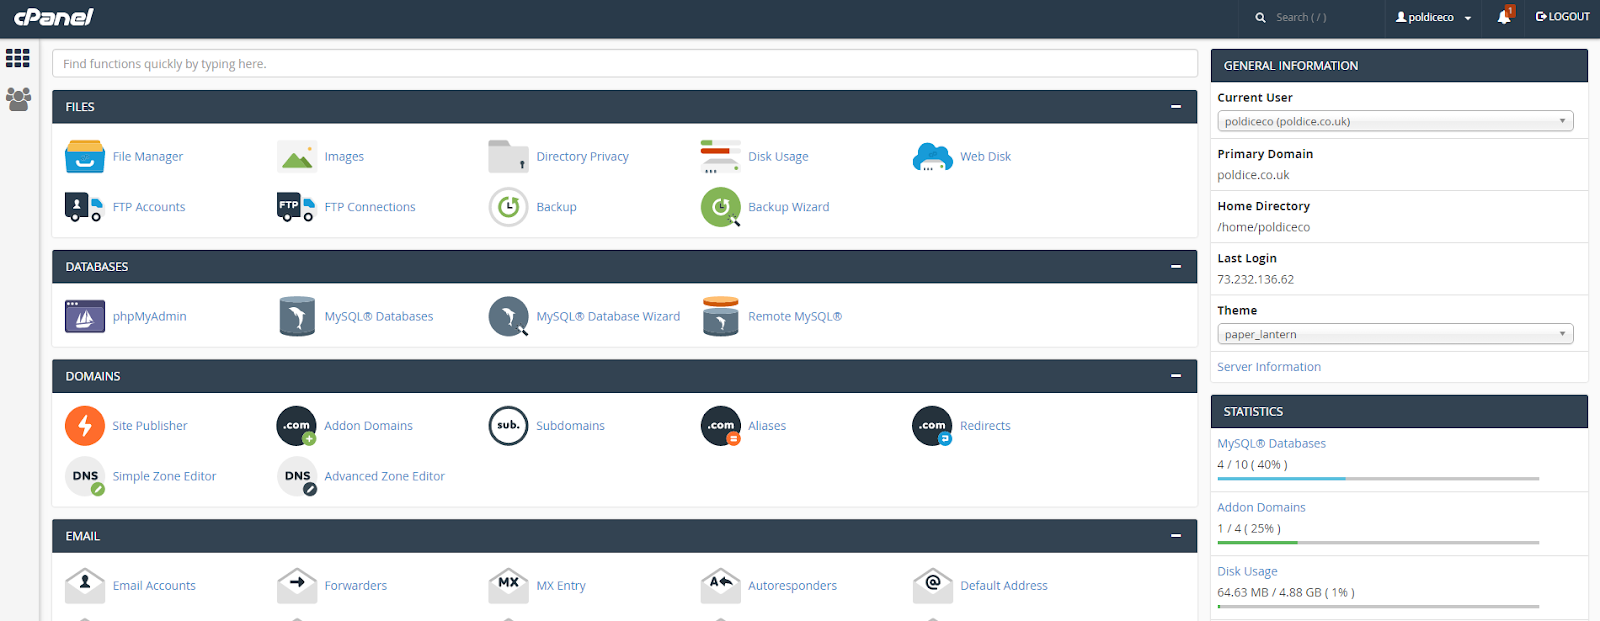Click the Disk Usage statistics link

pos(1247,572)
